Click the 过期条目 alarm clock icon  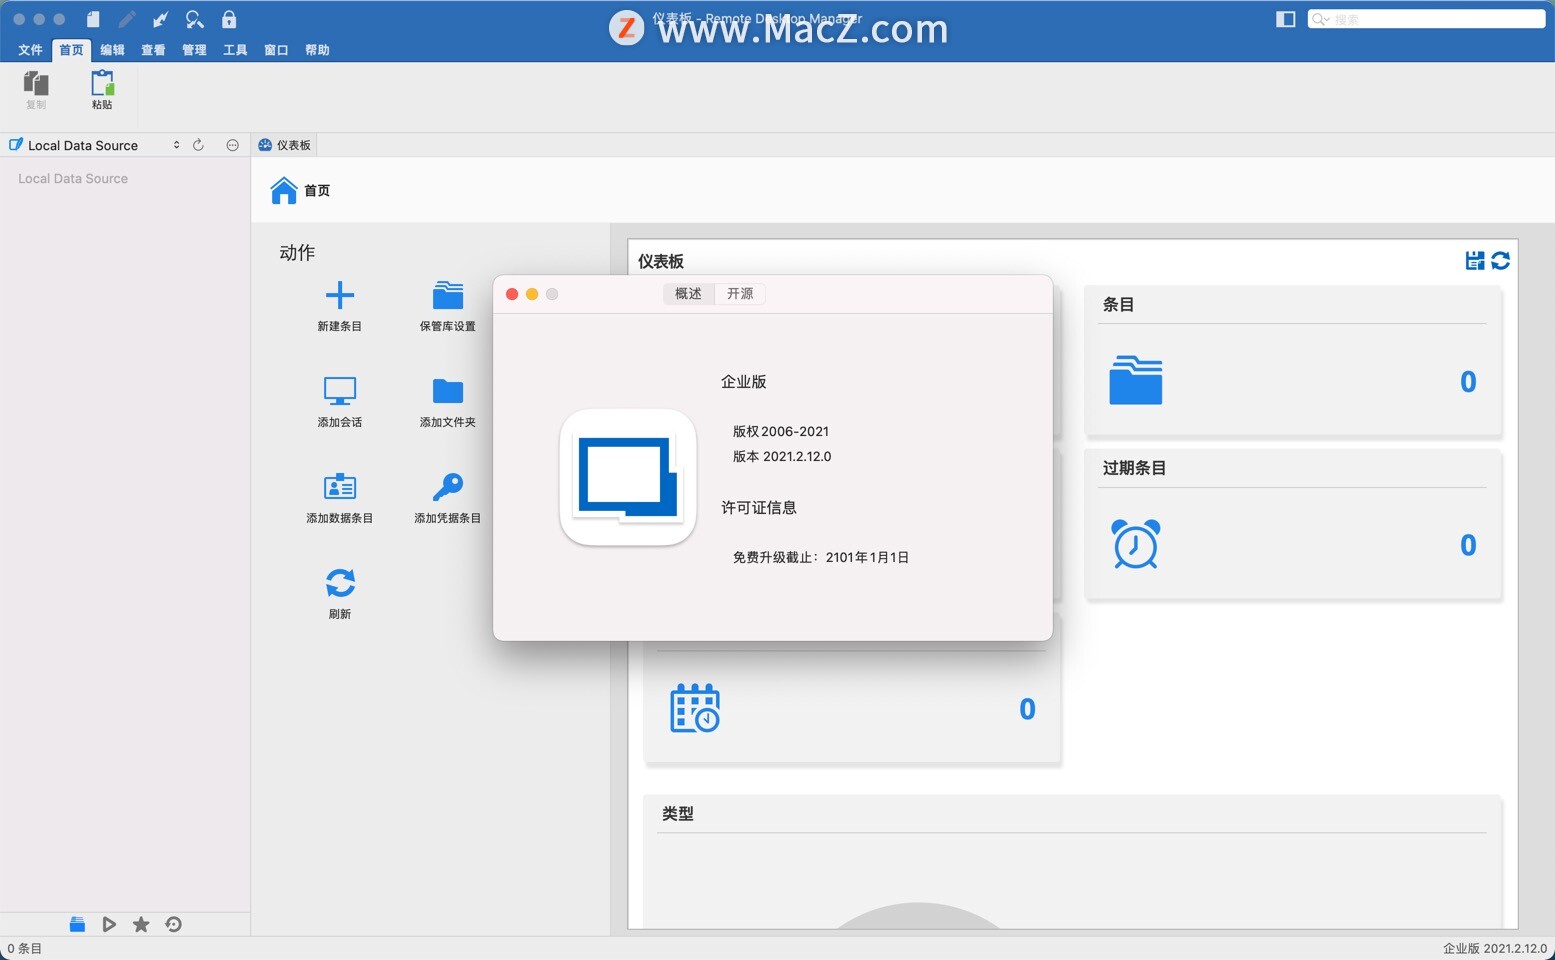1136,544
